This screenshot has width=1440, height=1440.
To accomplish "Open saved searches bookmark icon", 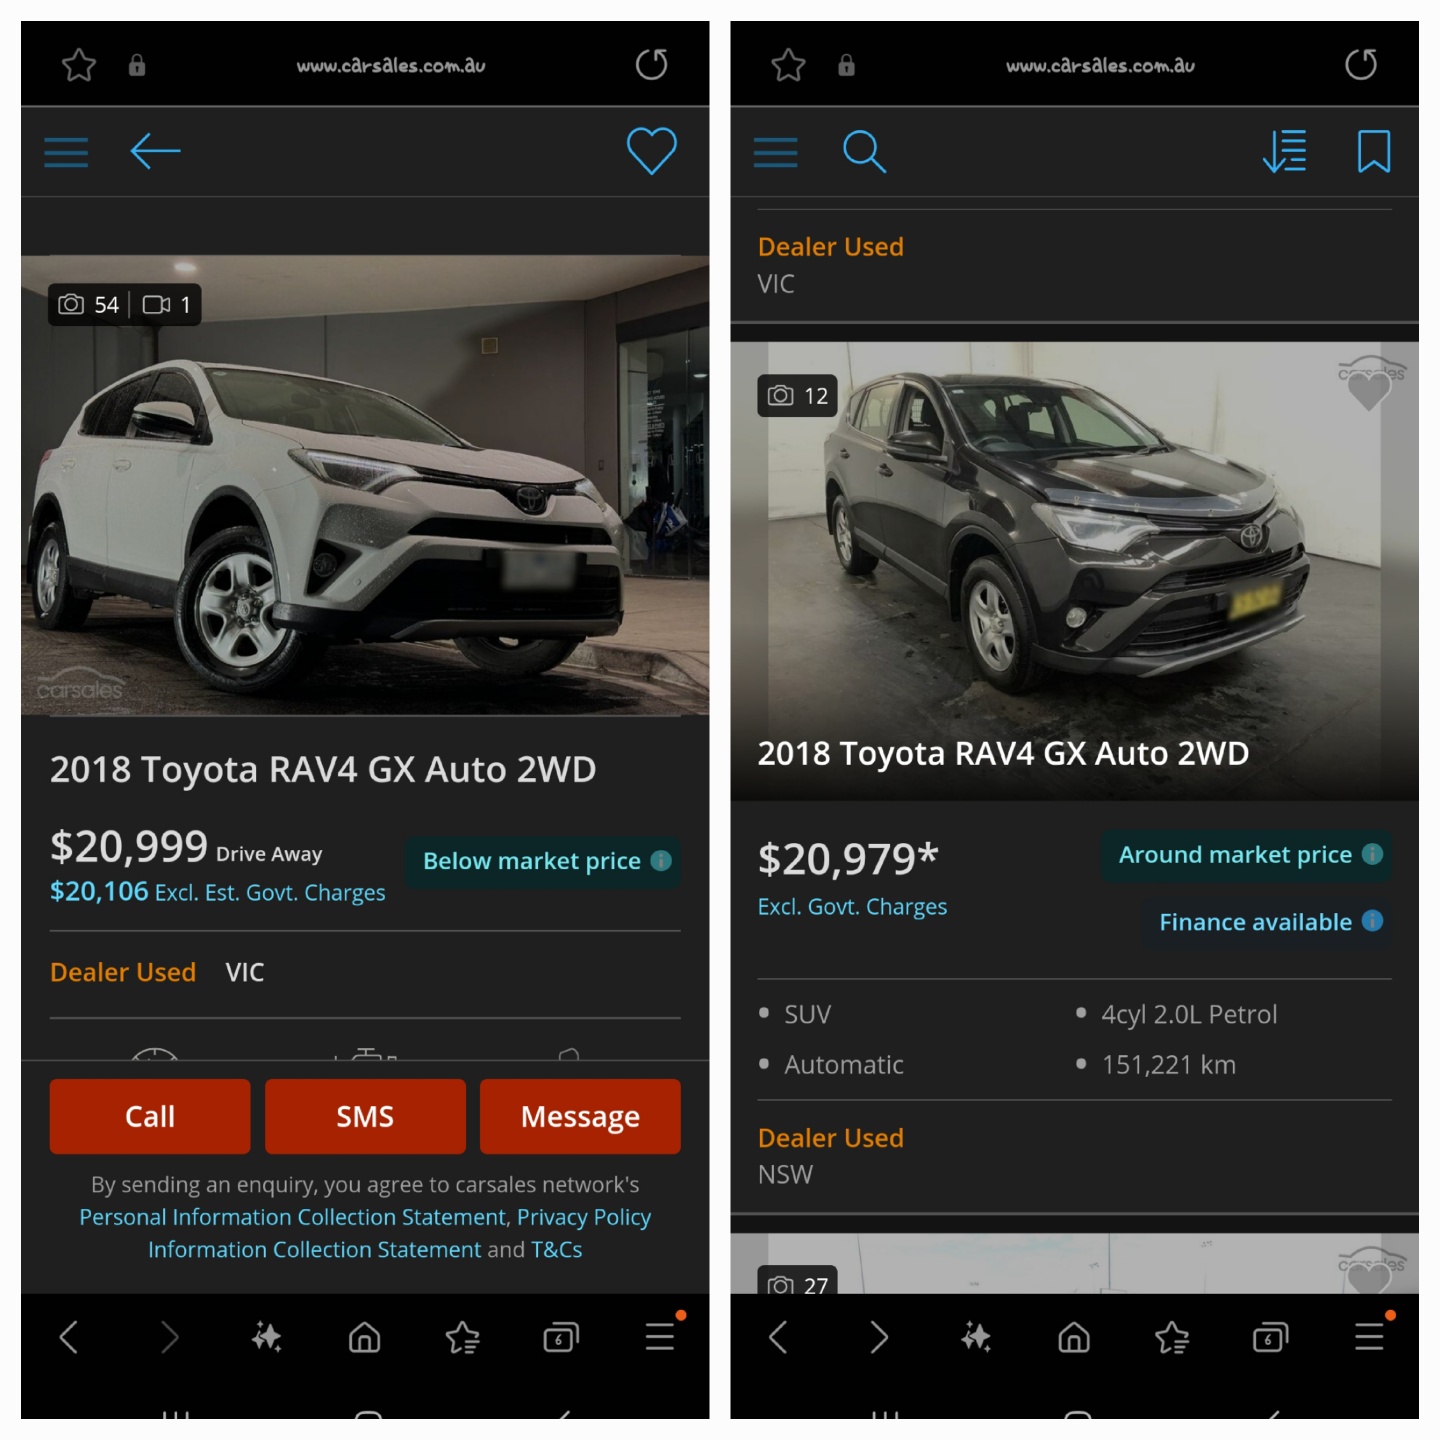I will coord(1373,152).
